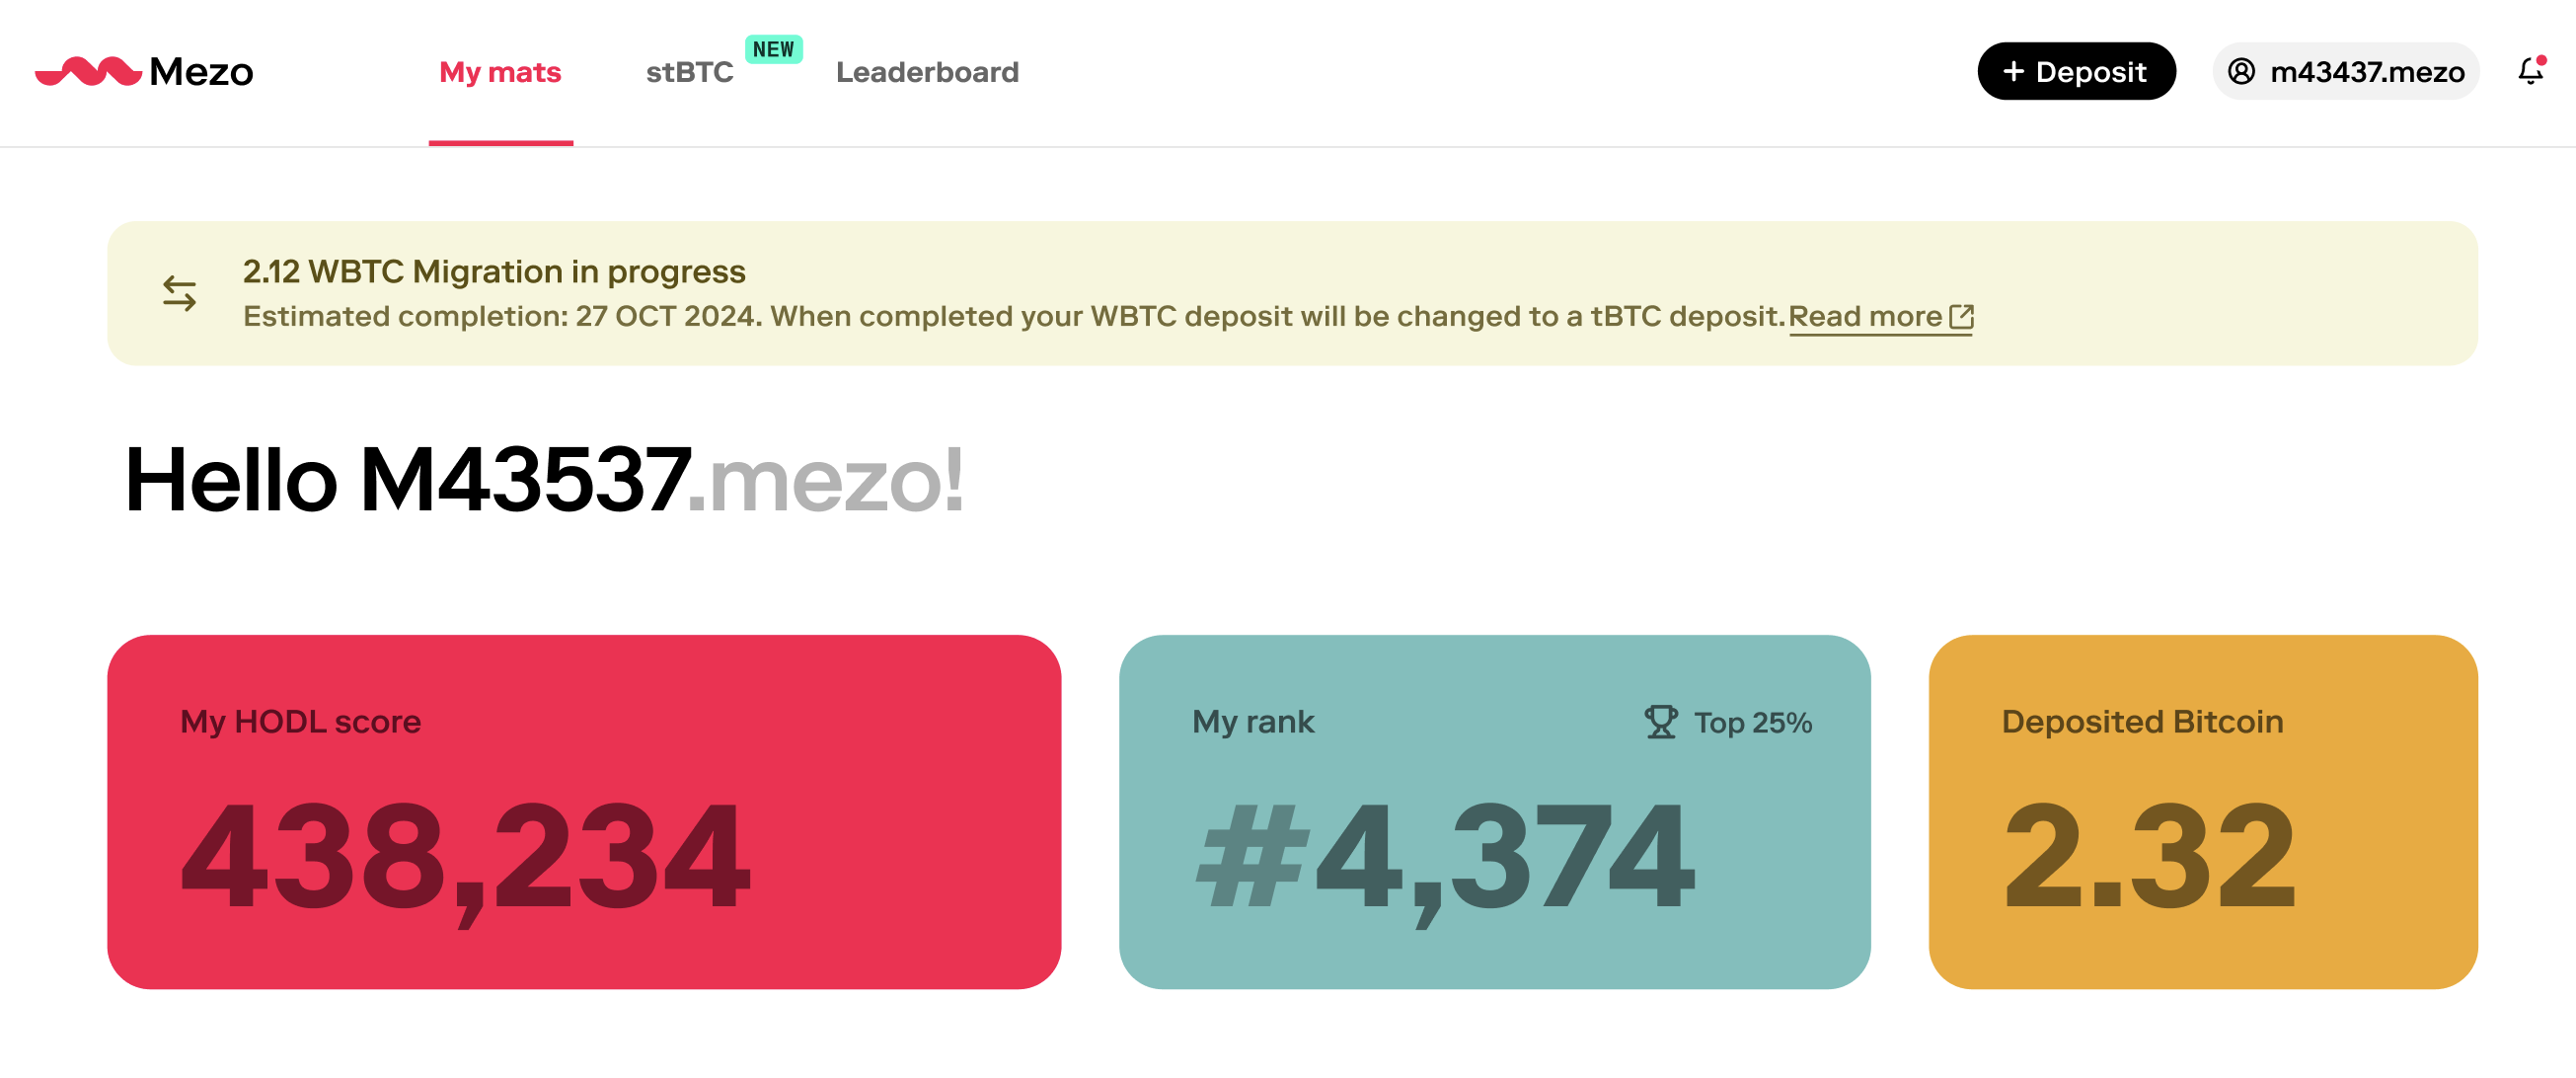Click the migration swap arrows icon
2576x1078 pixels.
(x=180, y=293)
